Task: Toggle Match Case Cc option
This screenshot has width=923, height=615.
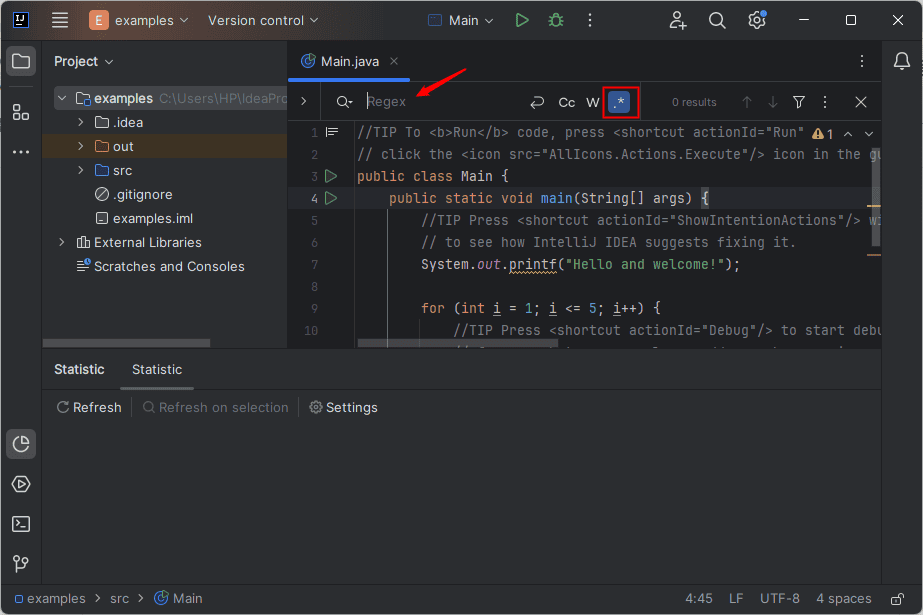Action: pos(566,102)
